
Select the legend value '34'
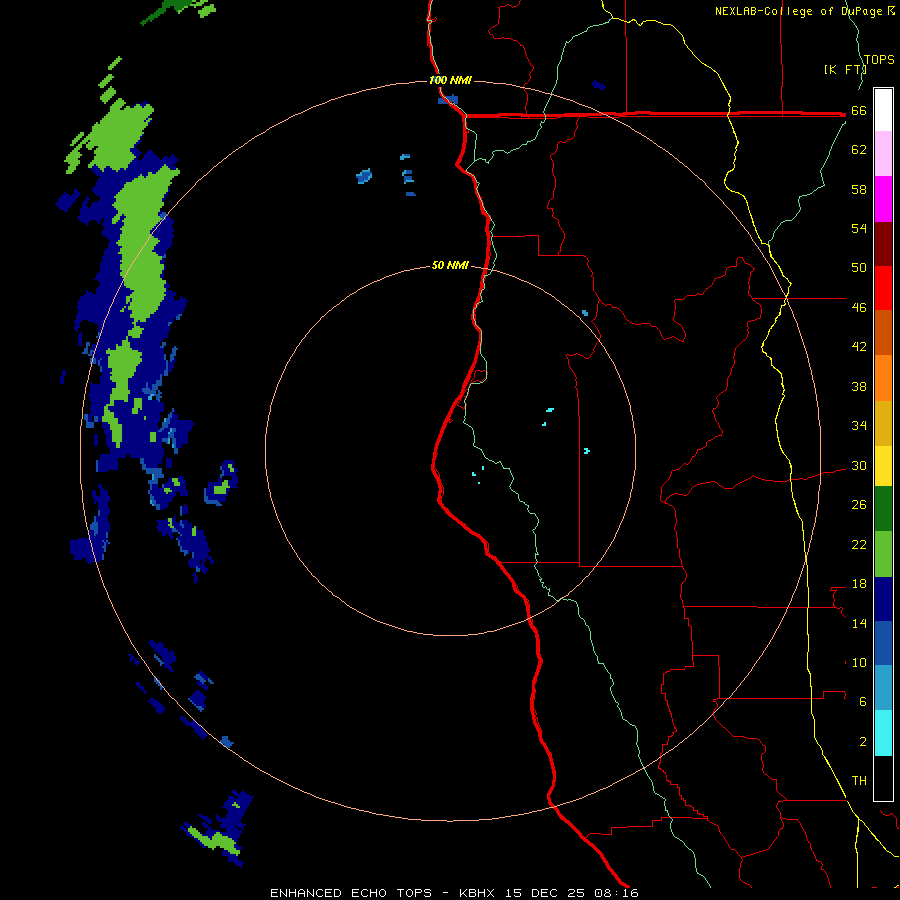pos(859,426)
